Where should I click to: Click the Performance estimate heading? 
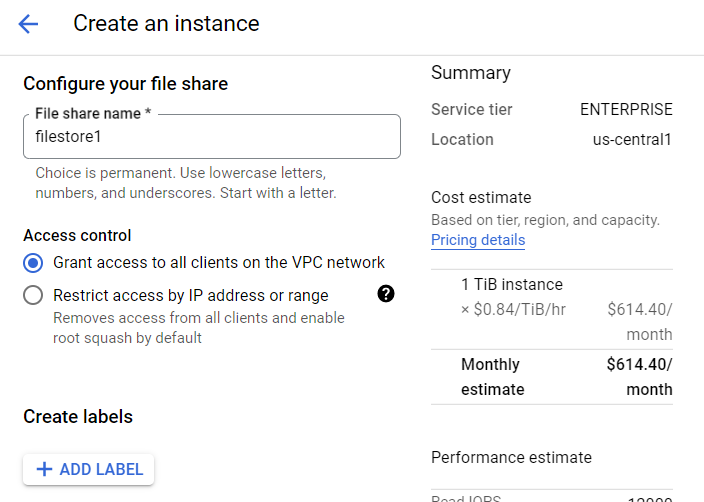click(x=511, y=458)
